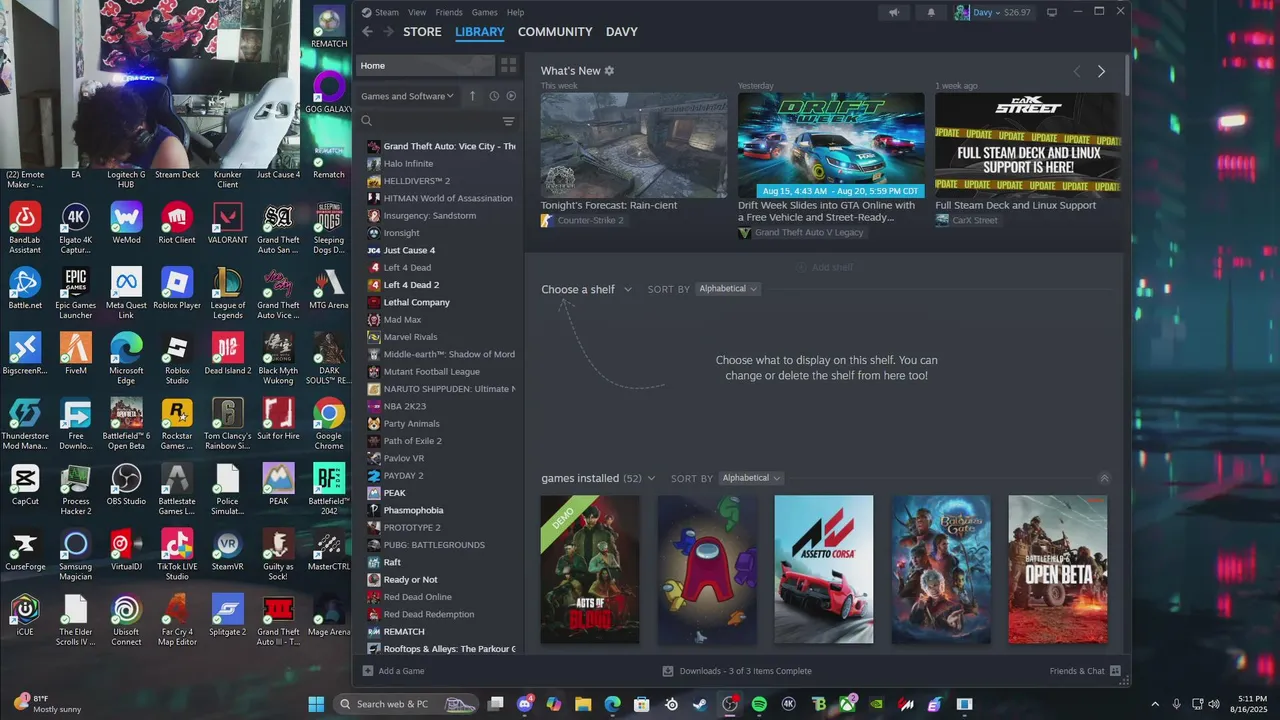This screenshot has height=720, width=1280.
Task: Switch to STORE tab
Action: 422,32
